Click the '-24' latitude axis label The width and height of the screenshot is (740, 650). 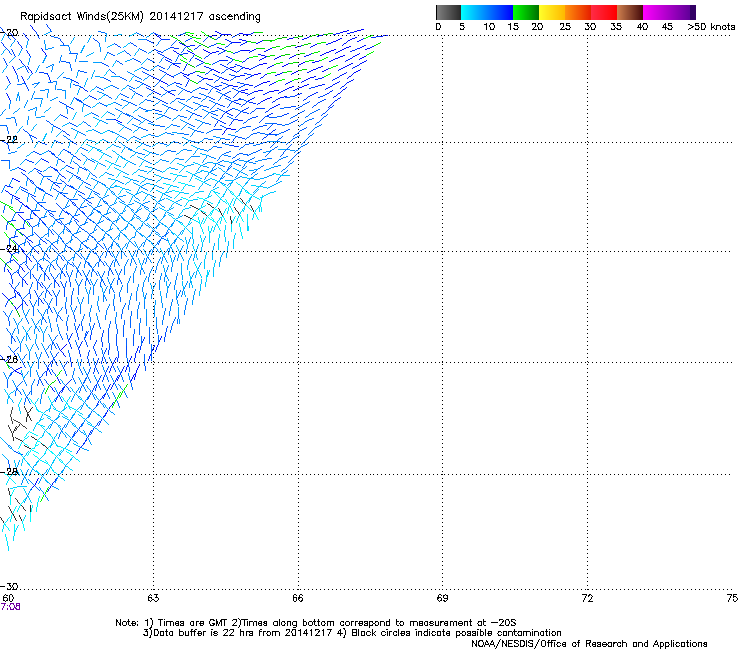9,248
